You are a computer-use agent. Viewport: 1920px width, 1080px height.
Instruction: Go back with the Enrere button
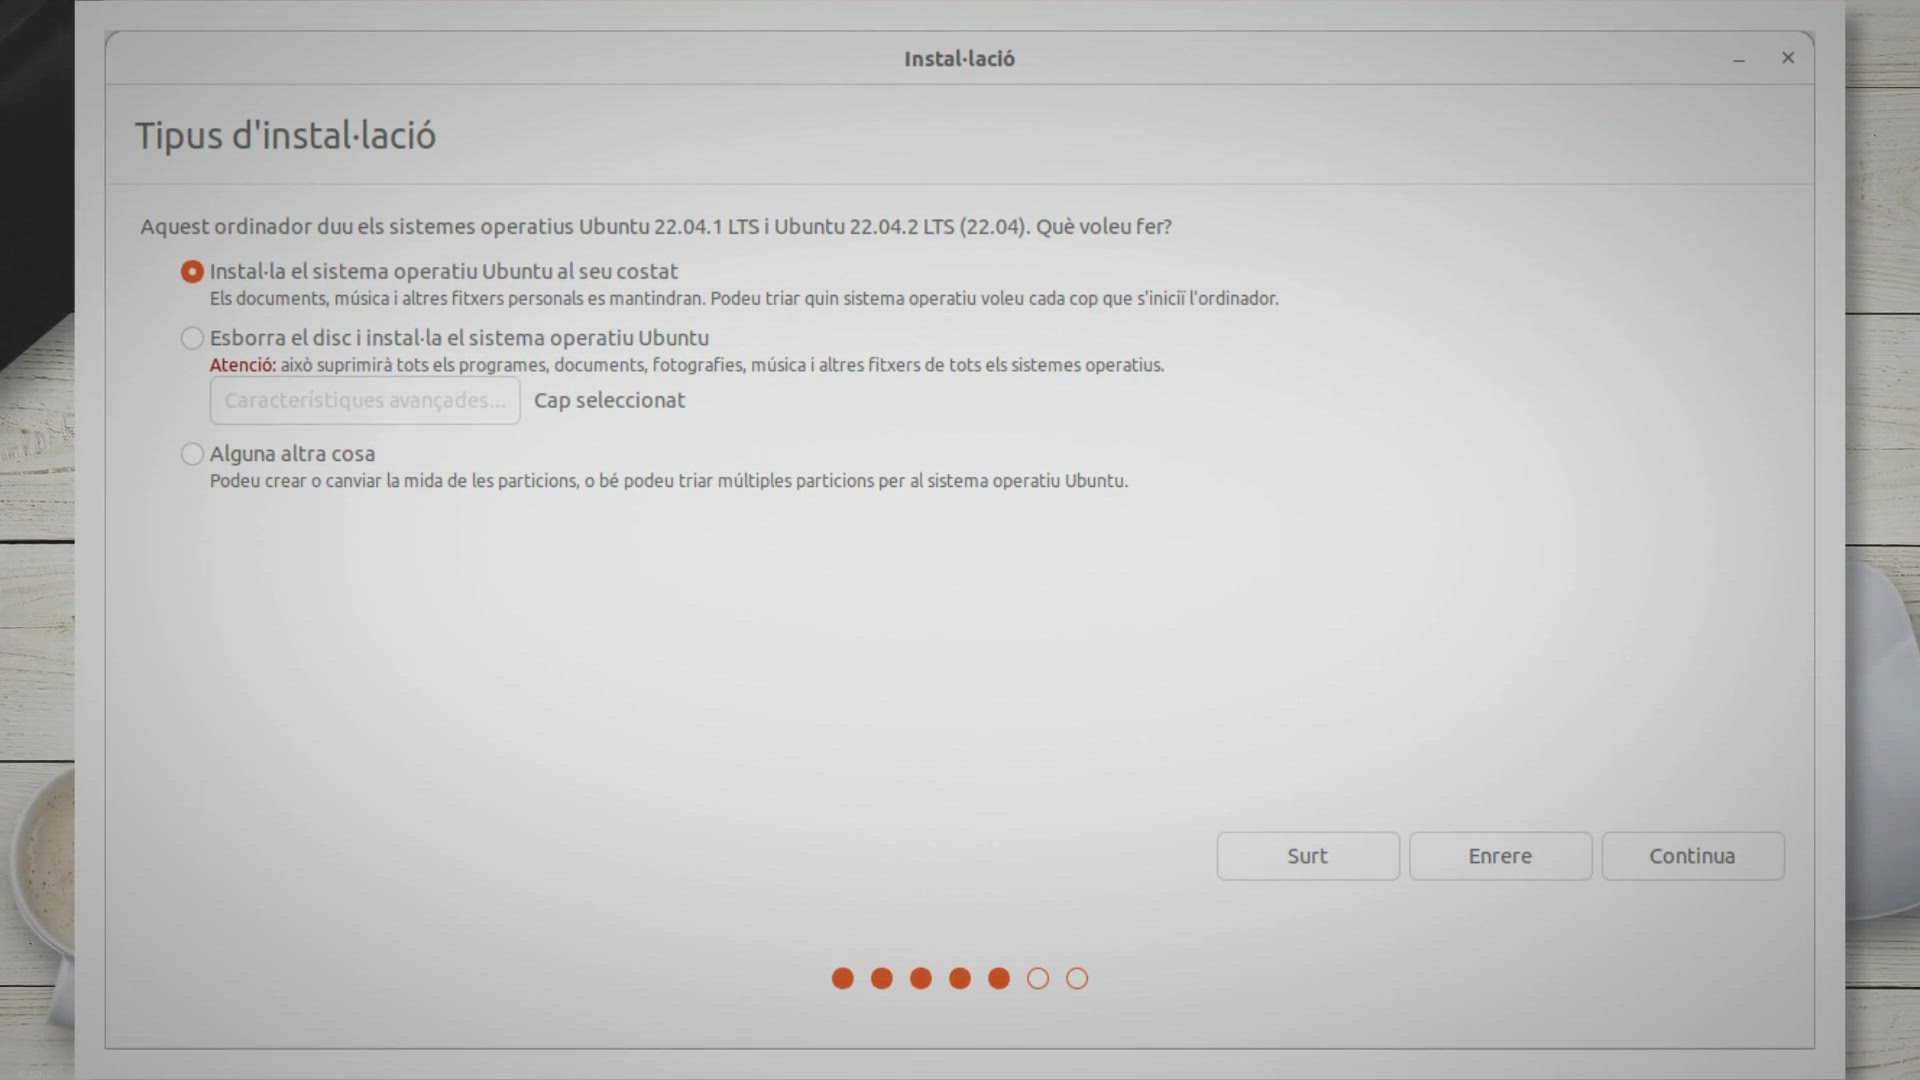click(x=1500, y=856)
